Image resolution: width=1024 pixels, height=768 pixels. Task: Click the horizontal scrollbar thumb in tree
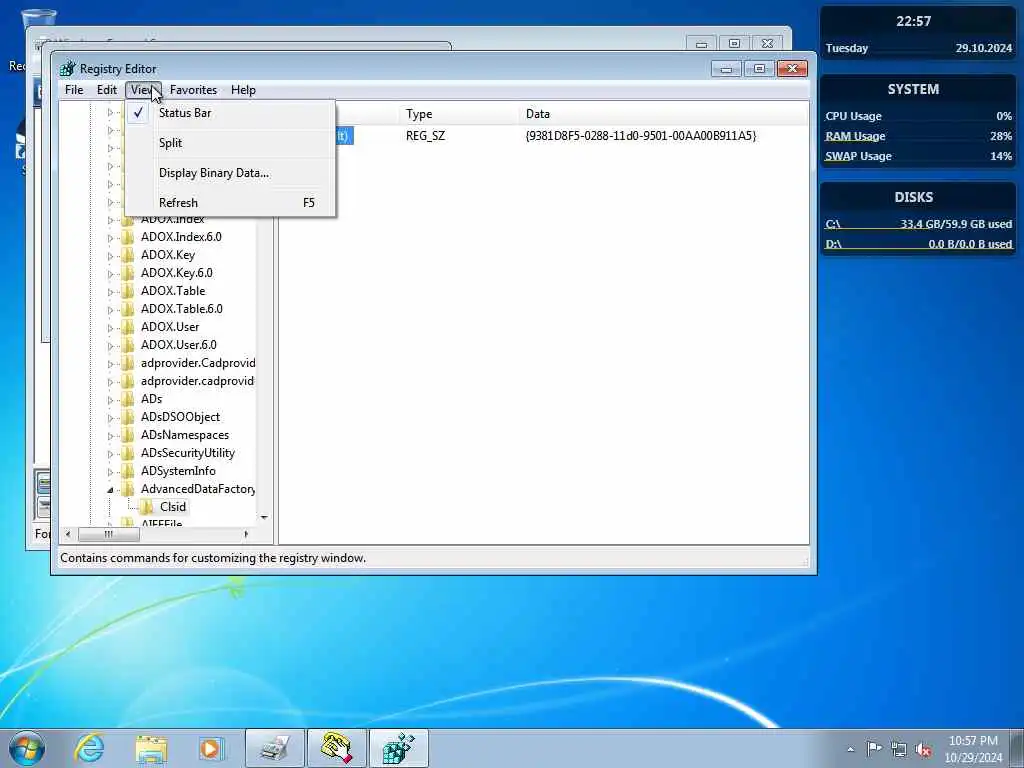pyautogui.click(x=108, y=534)
